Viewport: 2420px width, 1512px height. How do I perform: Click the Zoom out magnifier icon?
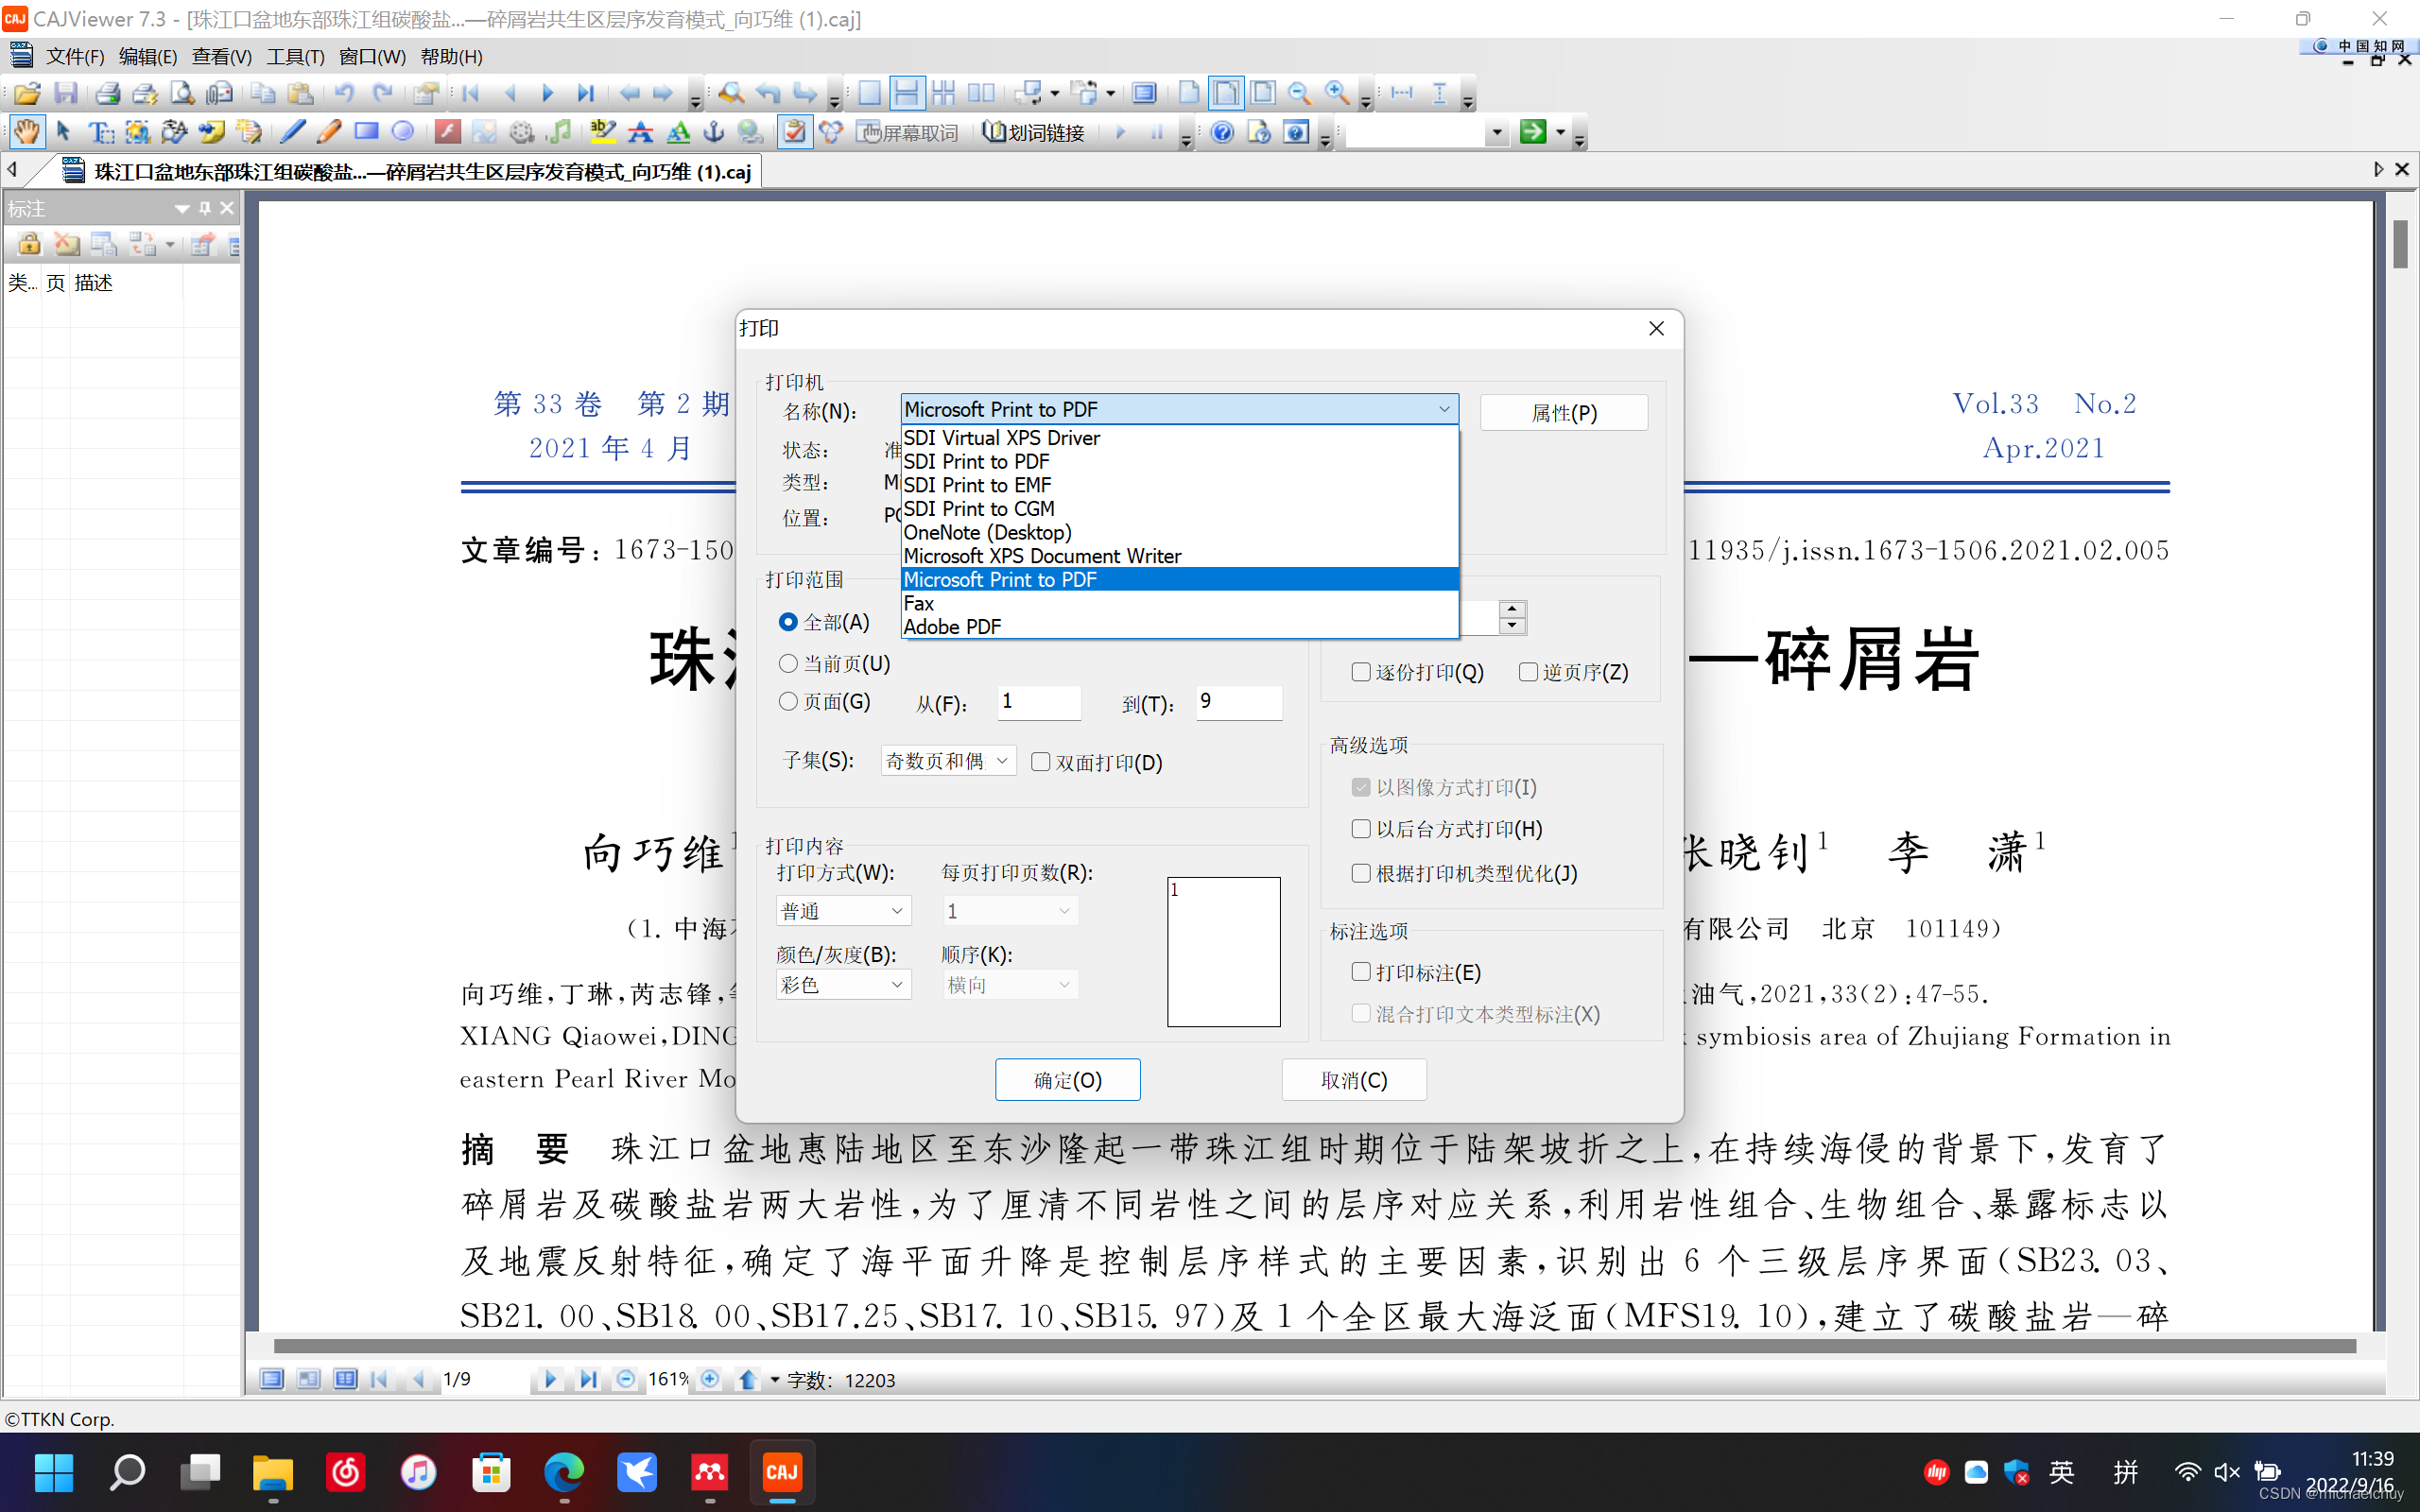click(1299, 93)
